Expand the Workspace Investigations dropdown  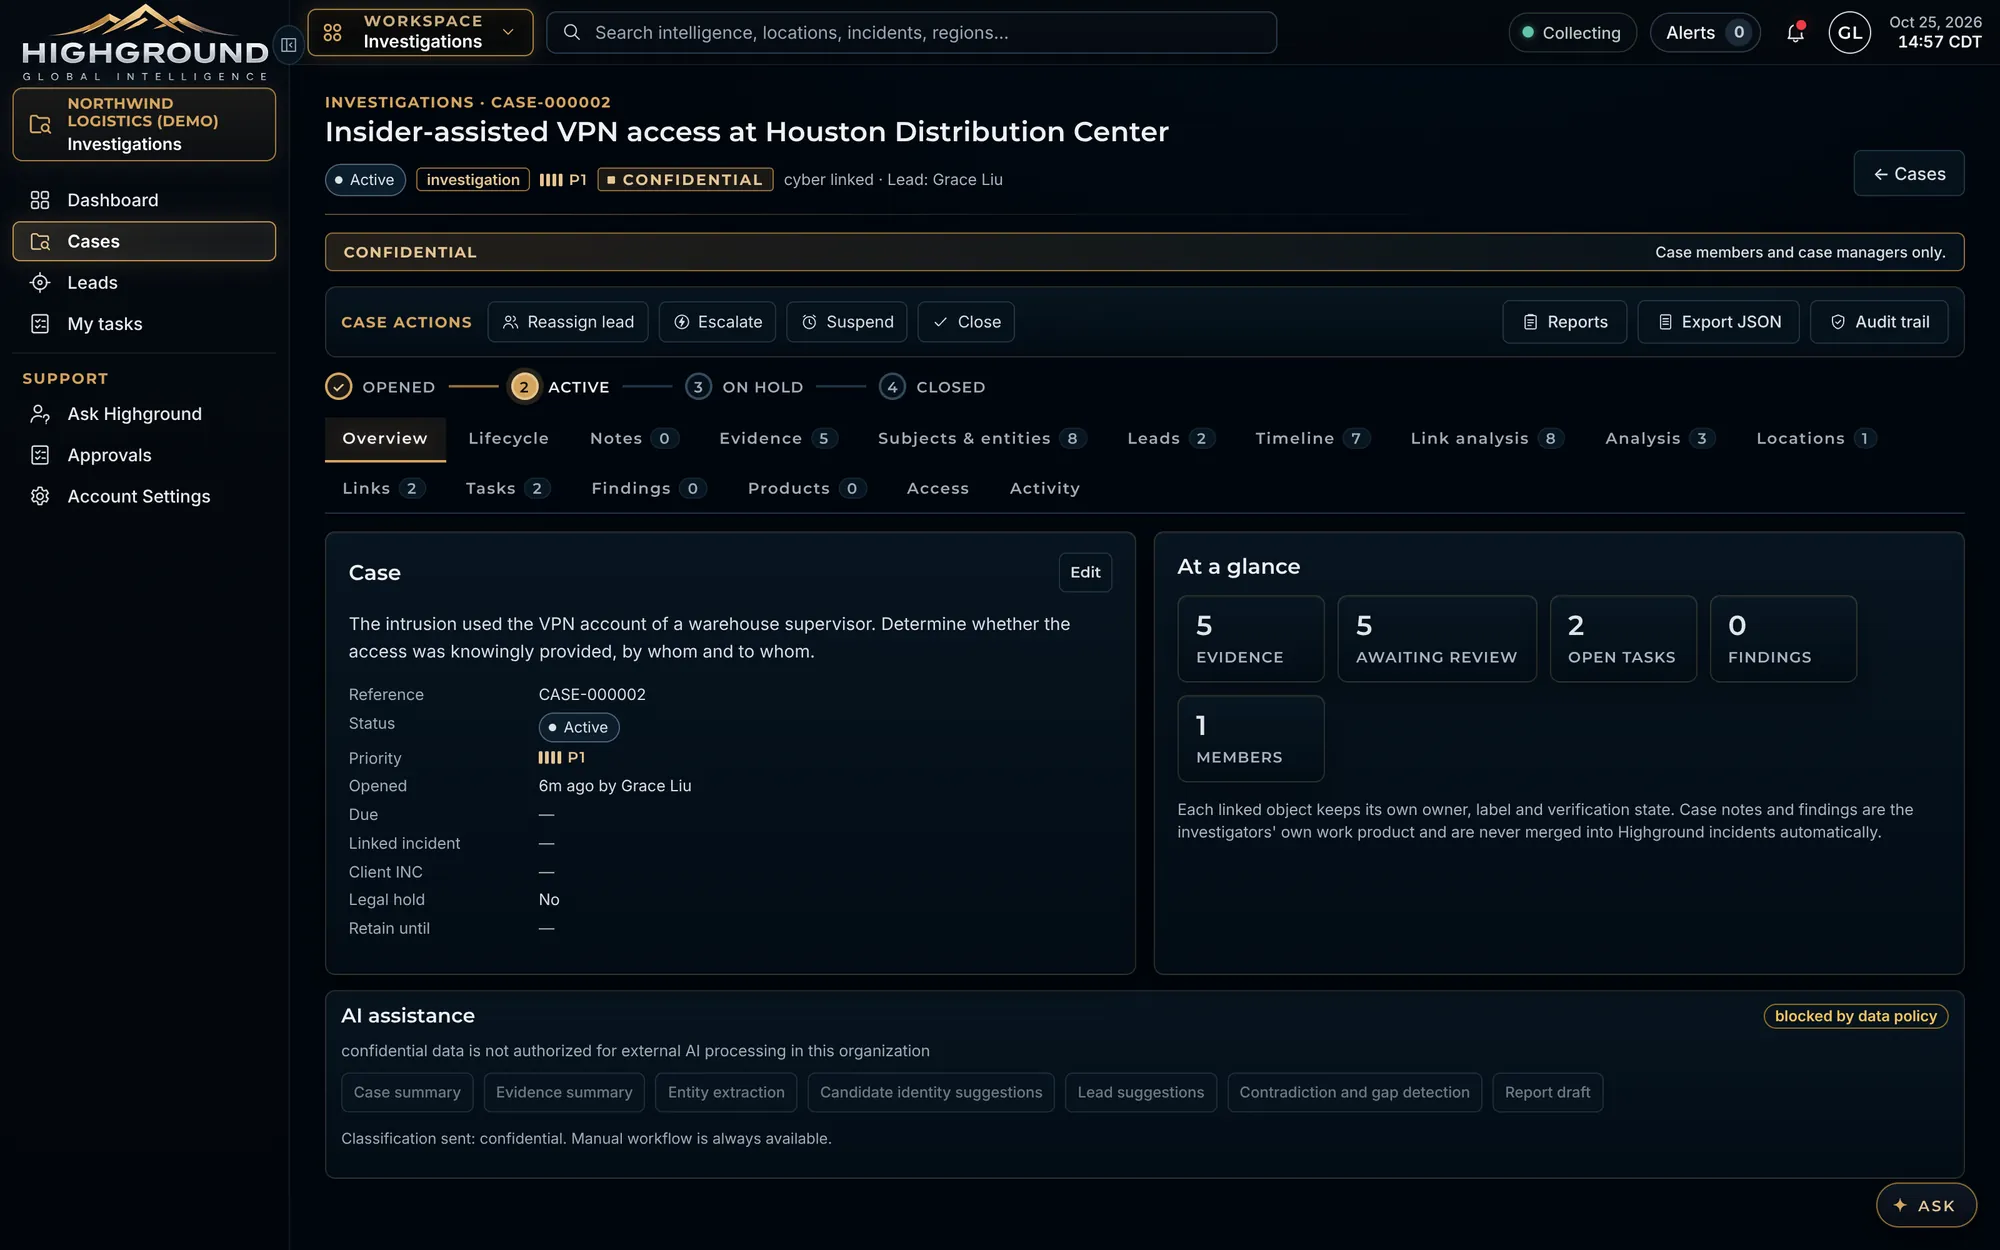420,32
